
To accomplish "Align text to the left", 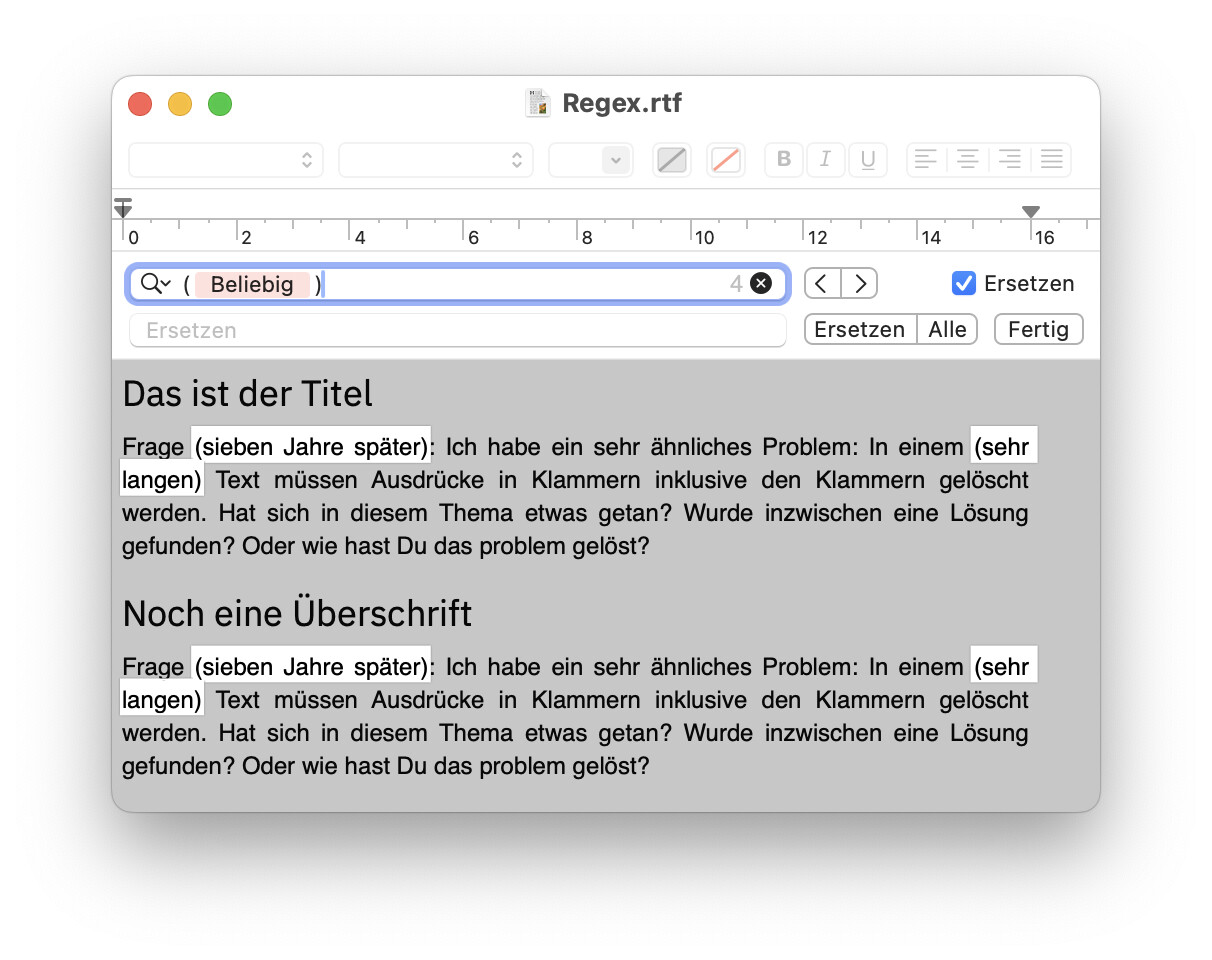I will [x=927, y=160].
